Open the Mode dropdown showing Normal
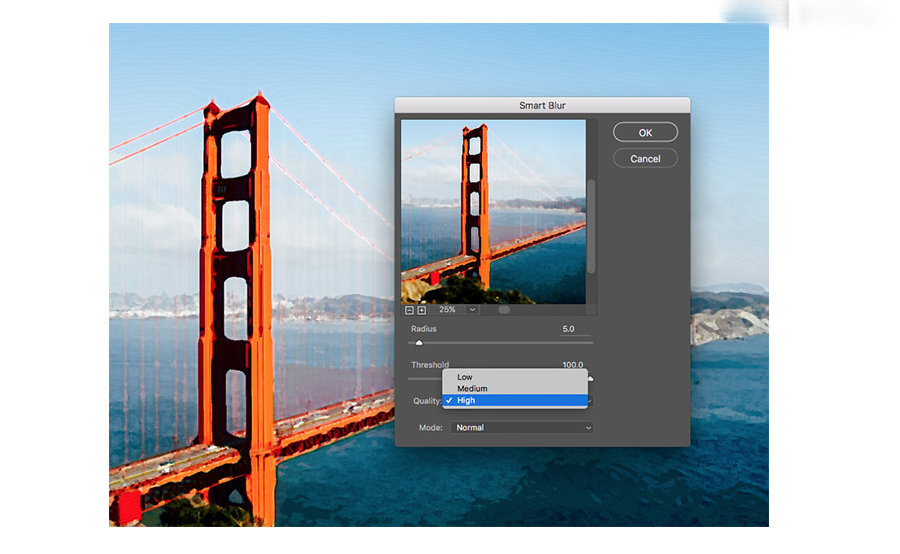900x554 pixels. [522, 428]
